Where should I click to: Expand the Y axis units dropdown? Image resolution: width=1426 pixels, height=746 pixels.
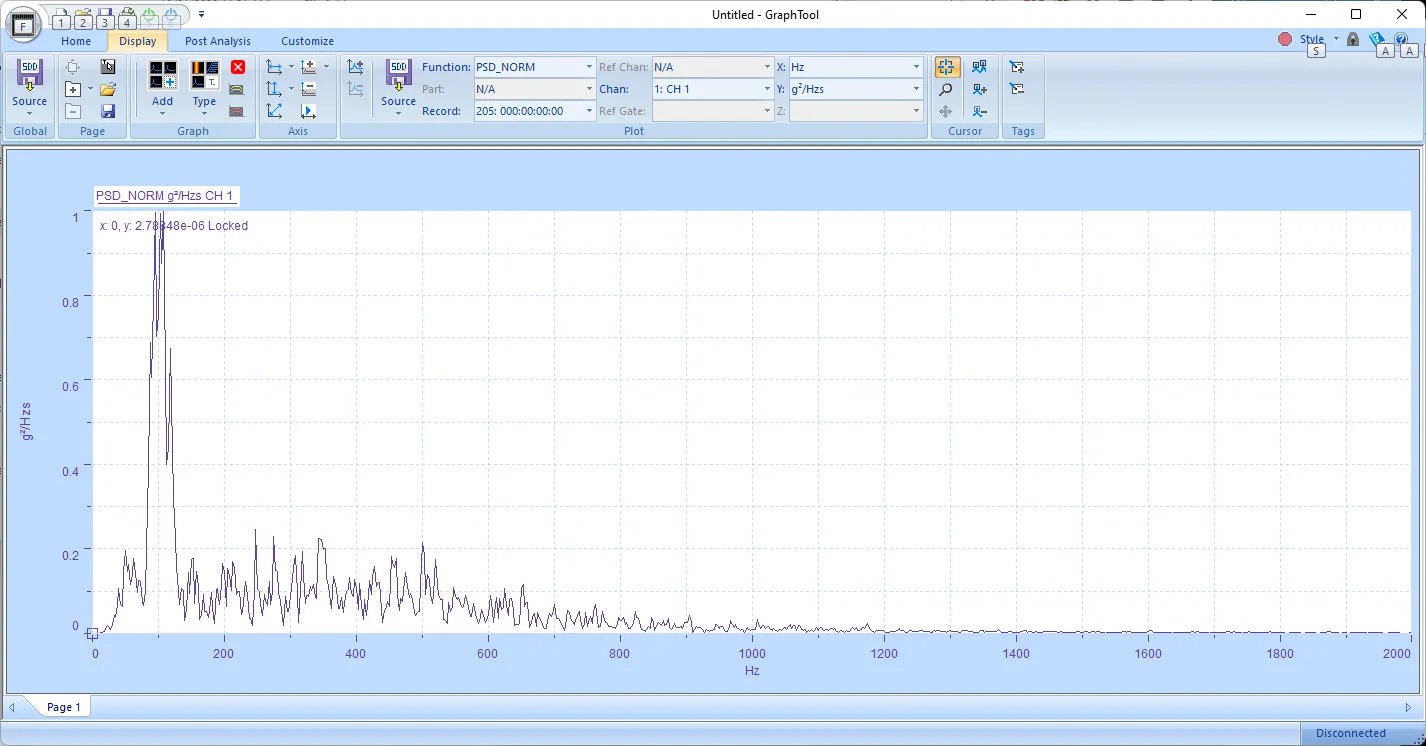click(915, 88)
